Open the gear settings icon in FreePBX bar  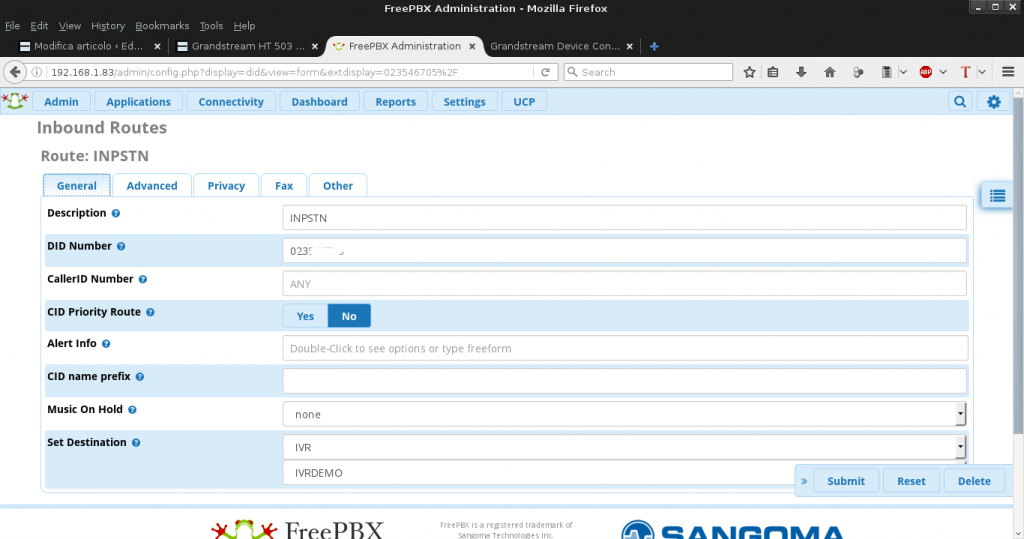click(993, 102)
